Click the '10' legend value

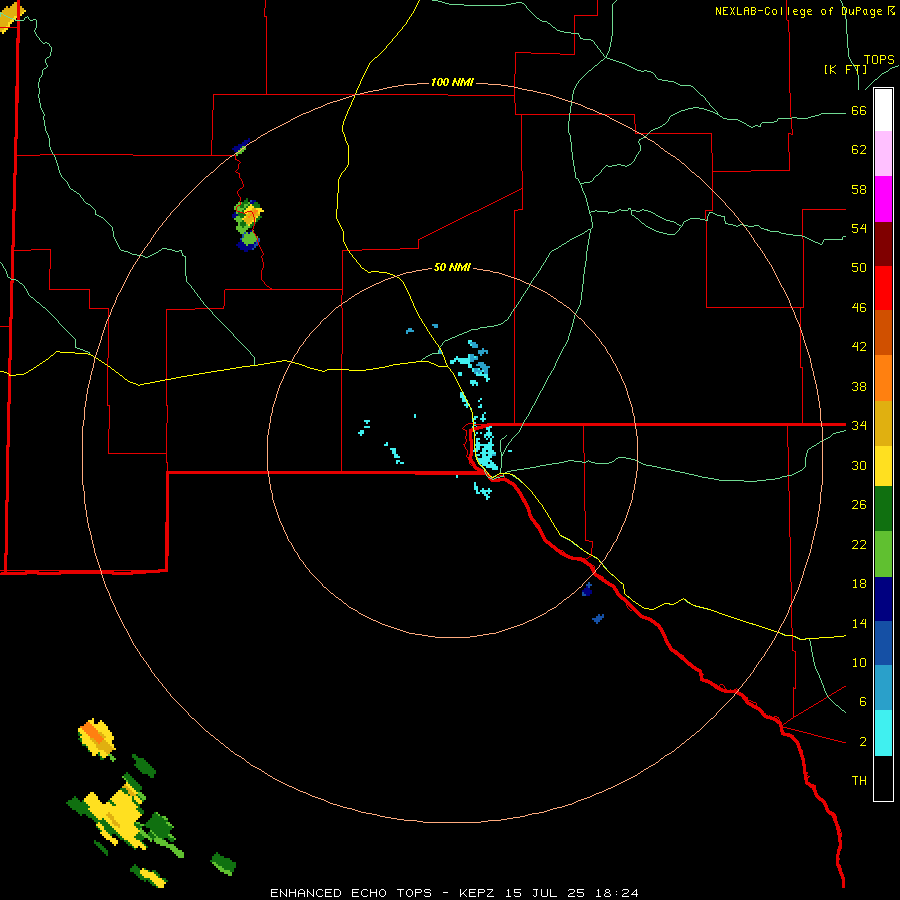[859, 663]
